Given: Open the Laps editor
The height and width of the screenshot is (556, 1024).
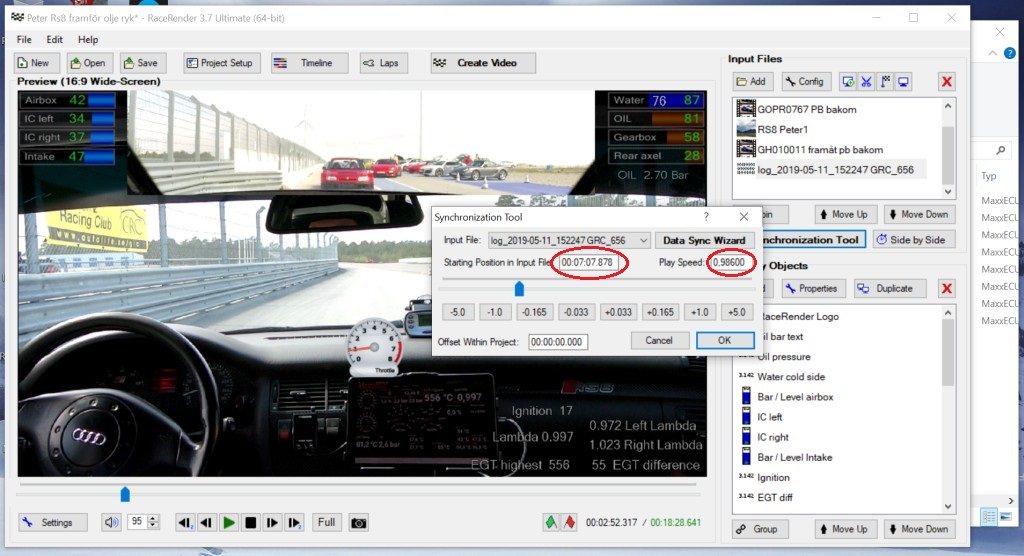Looking at the screenshot, I should coord(383,63).
